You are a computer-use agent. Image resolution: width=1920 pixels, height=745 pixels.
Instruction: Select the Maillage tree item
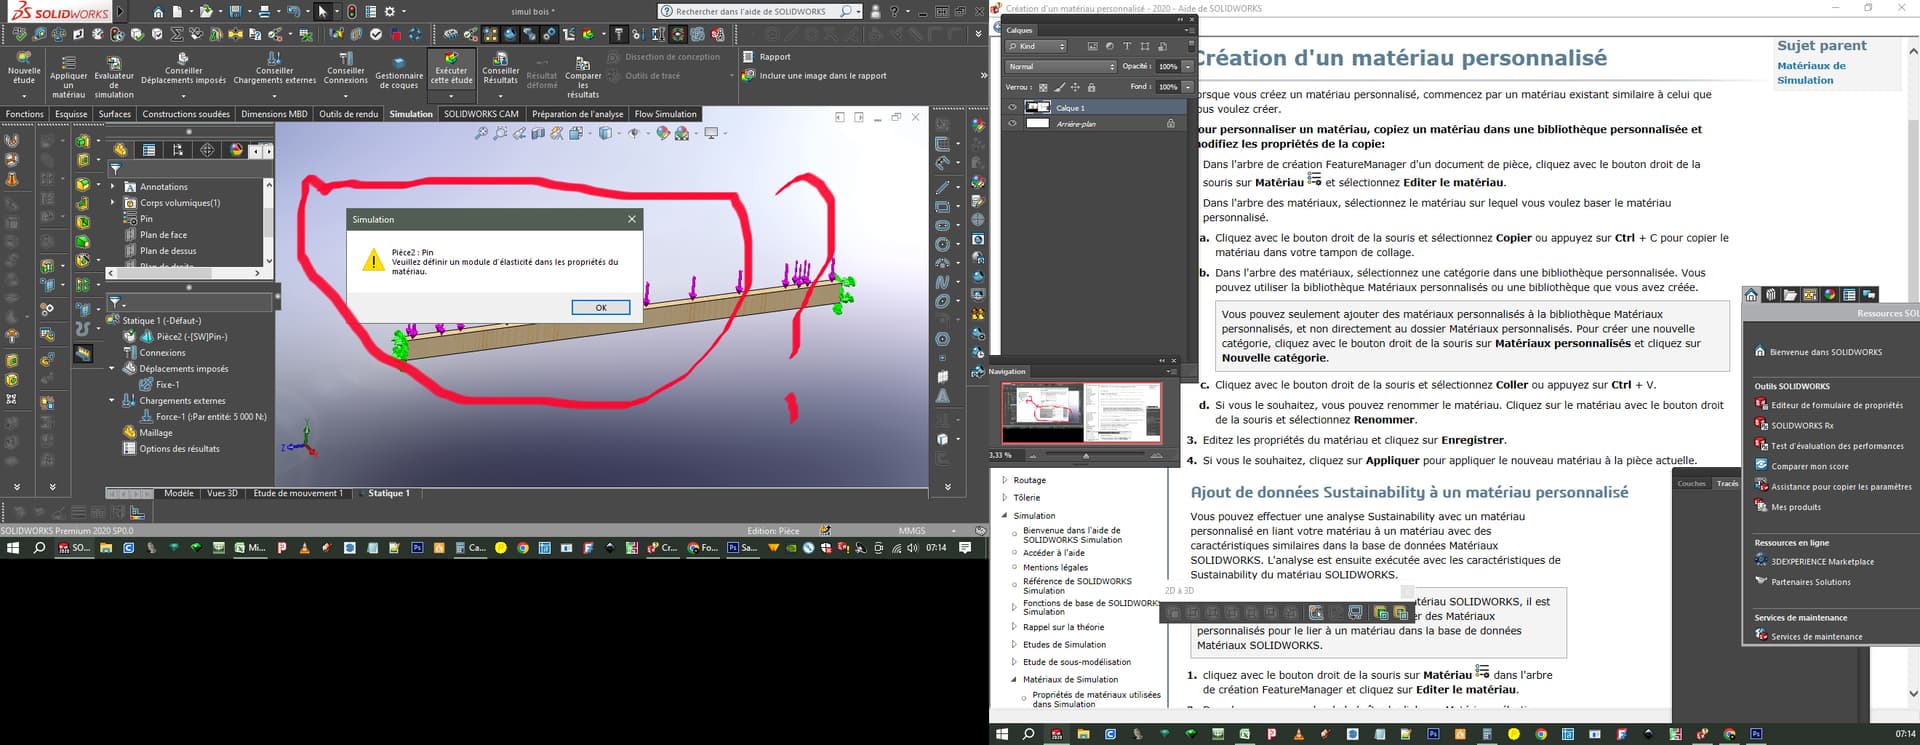pyautogui.click(x=156, y=433)
